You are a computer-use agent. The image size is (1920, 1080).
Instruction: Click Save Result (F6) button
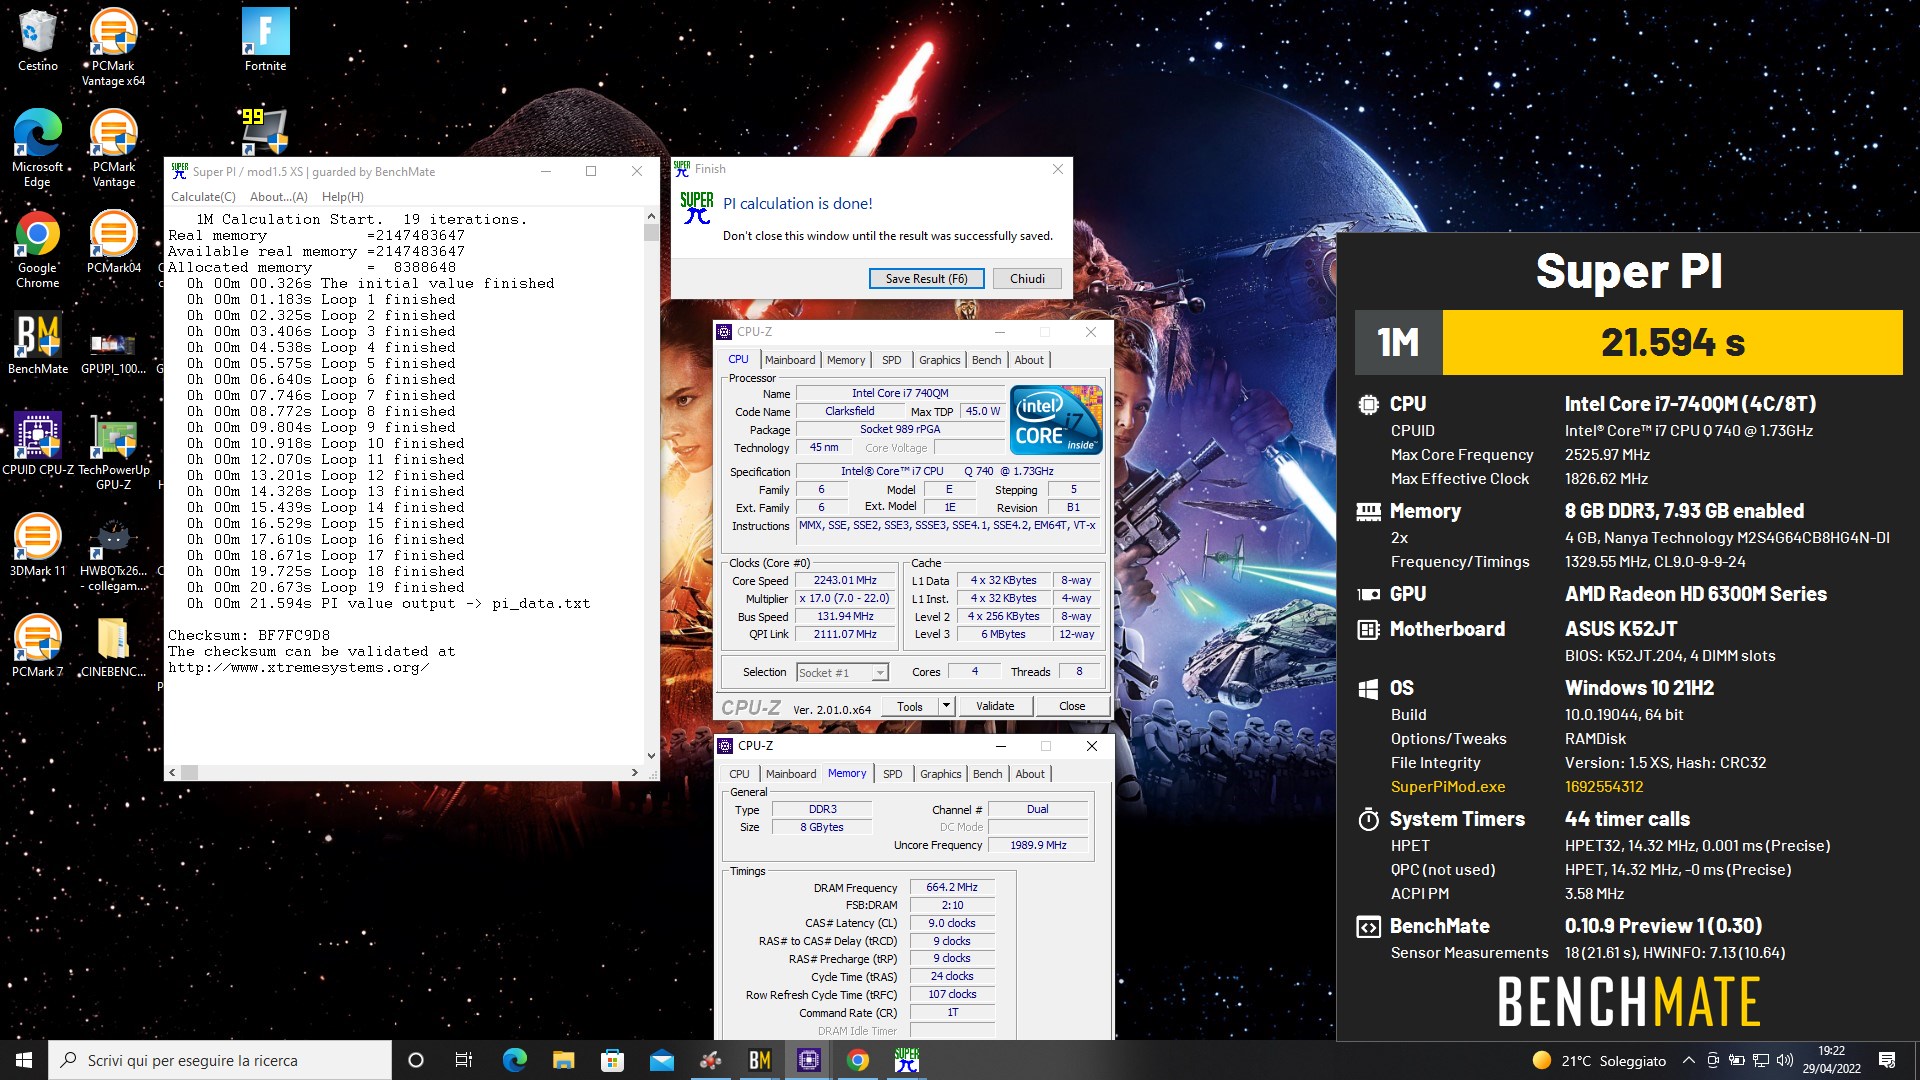pyautogui.click(x=926, y=279)
